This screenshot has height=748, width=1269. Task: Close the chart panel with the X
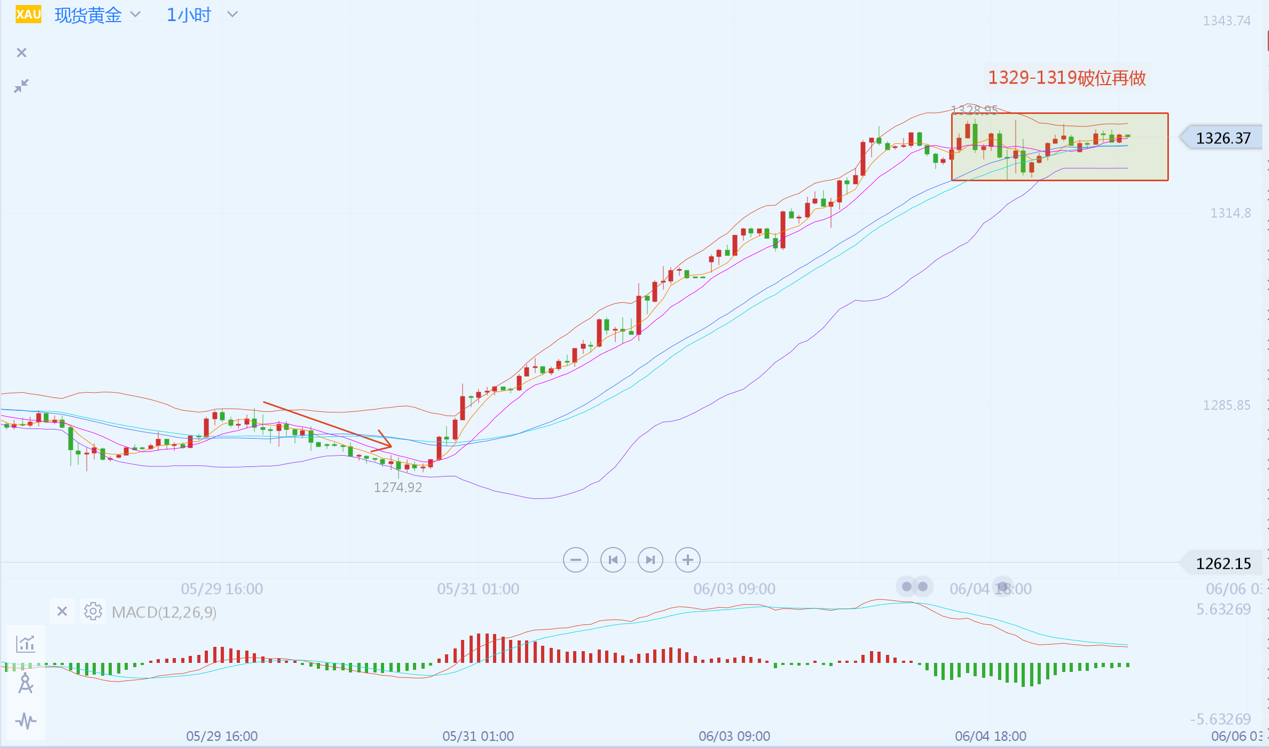point(22,53)
